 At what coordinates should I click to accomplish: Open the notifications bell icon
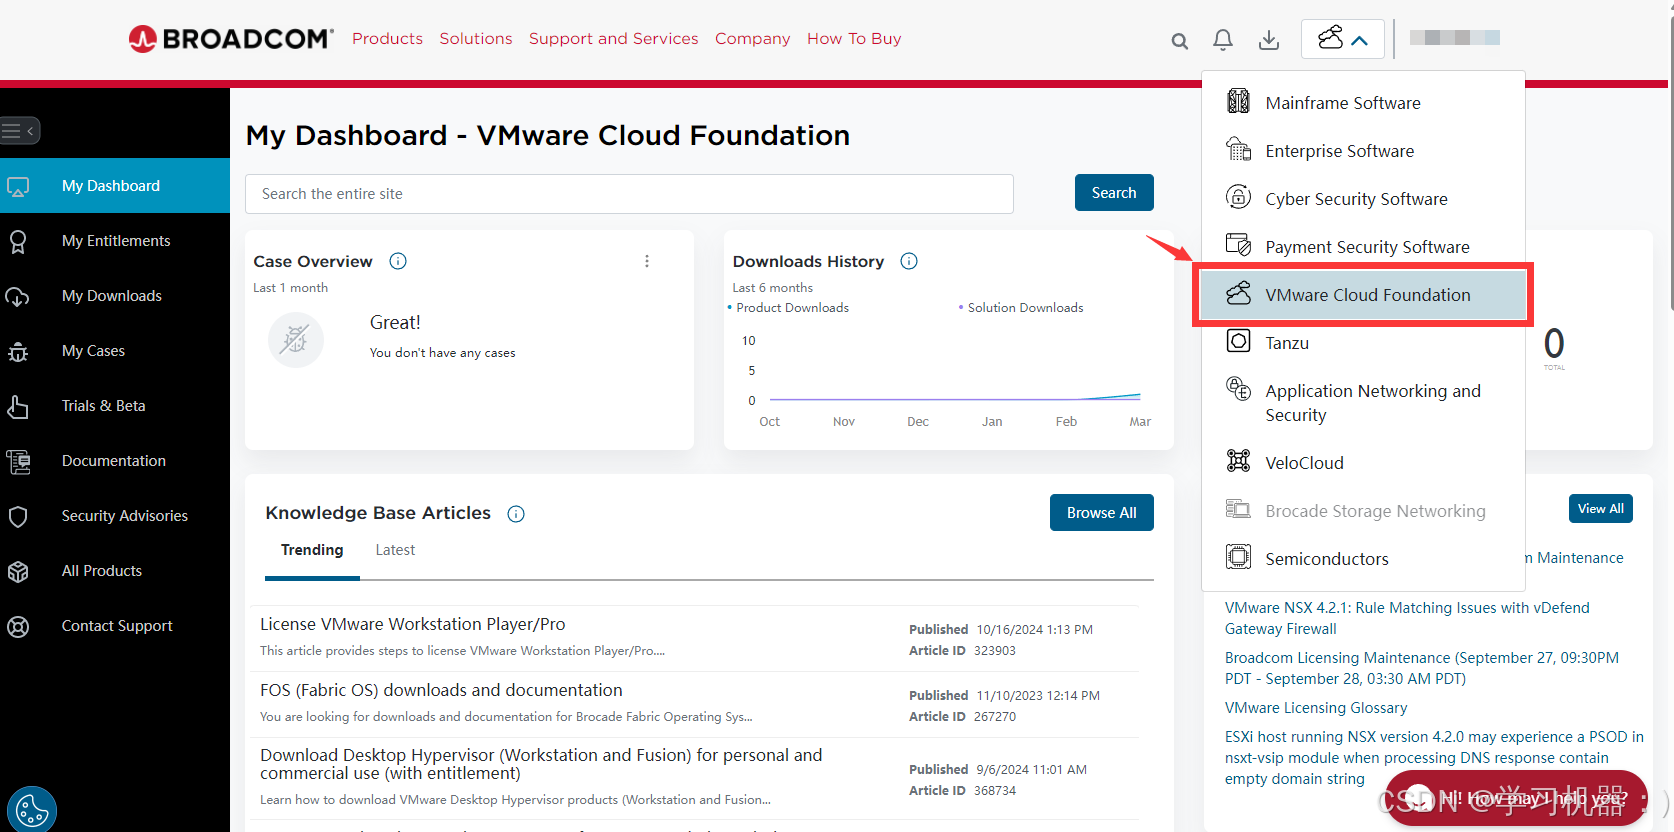click(x=1222, y=40)
